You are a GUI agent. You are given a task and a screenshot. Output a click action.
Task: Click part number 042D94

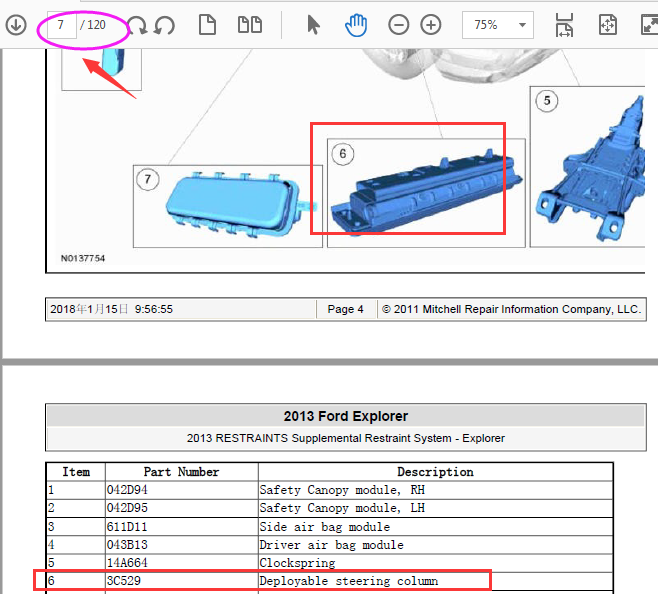pyautogui.click(x=127, y=490)
